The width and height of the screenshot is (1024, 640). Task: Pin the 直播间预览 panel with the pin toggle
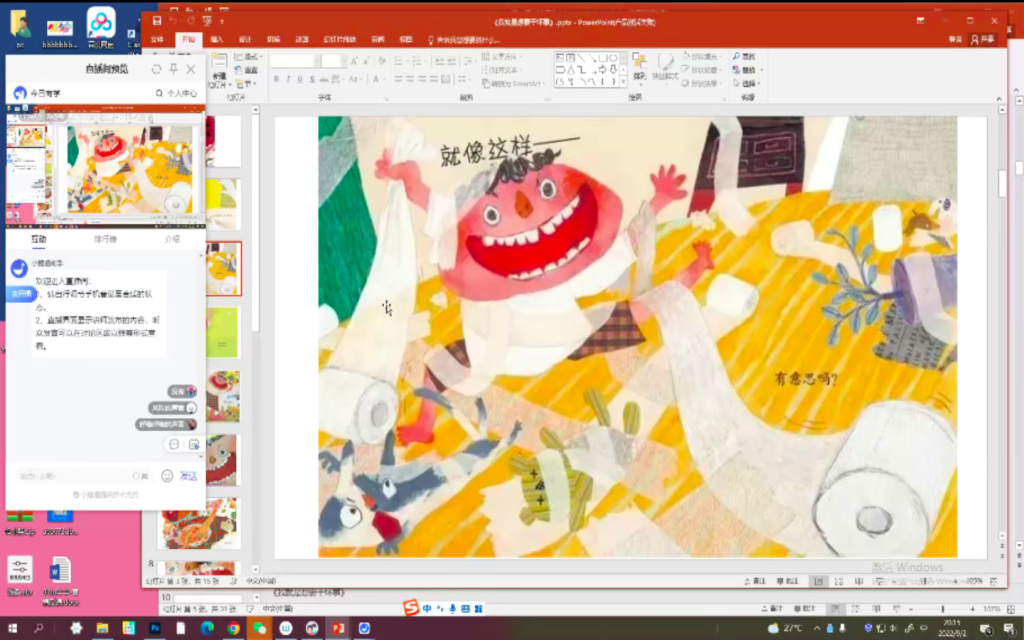[x=173, y=69]
